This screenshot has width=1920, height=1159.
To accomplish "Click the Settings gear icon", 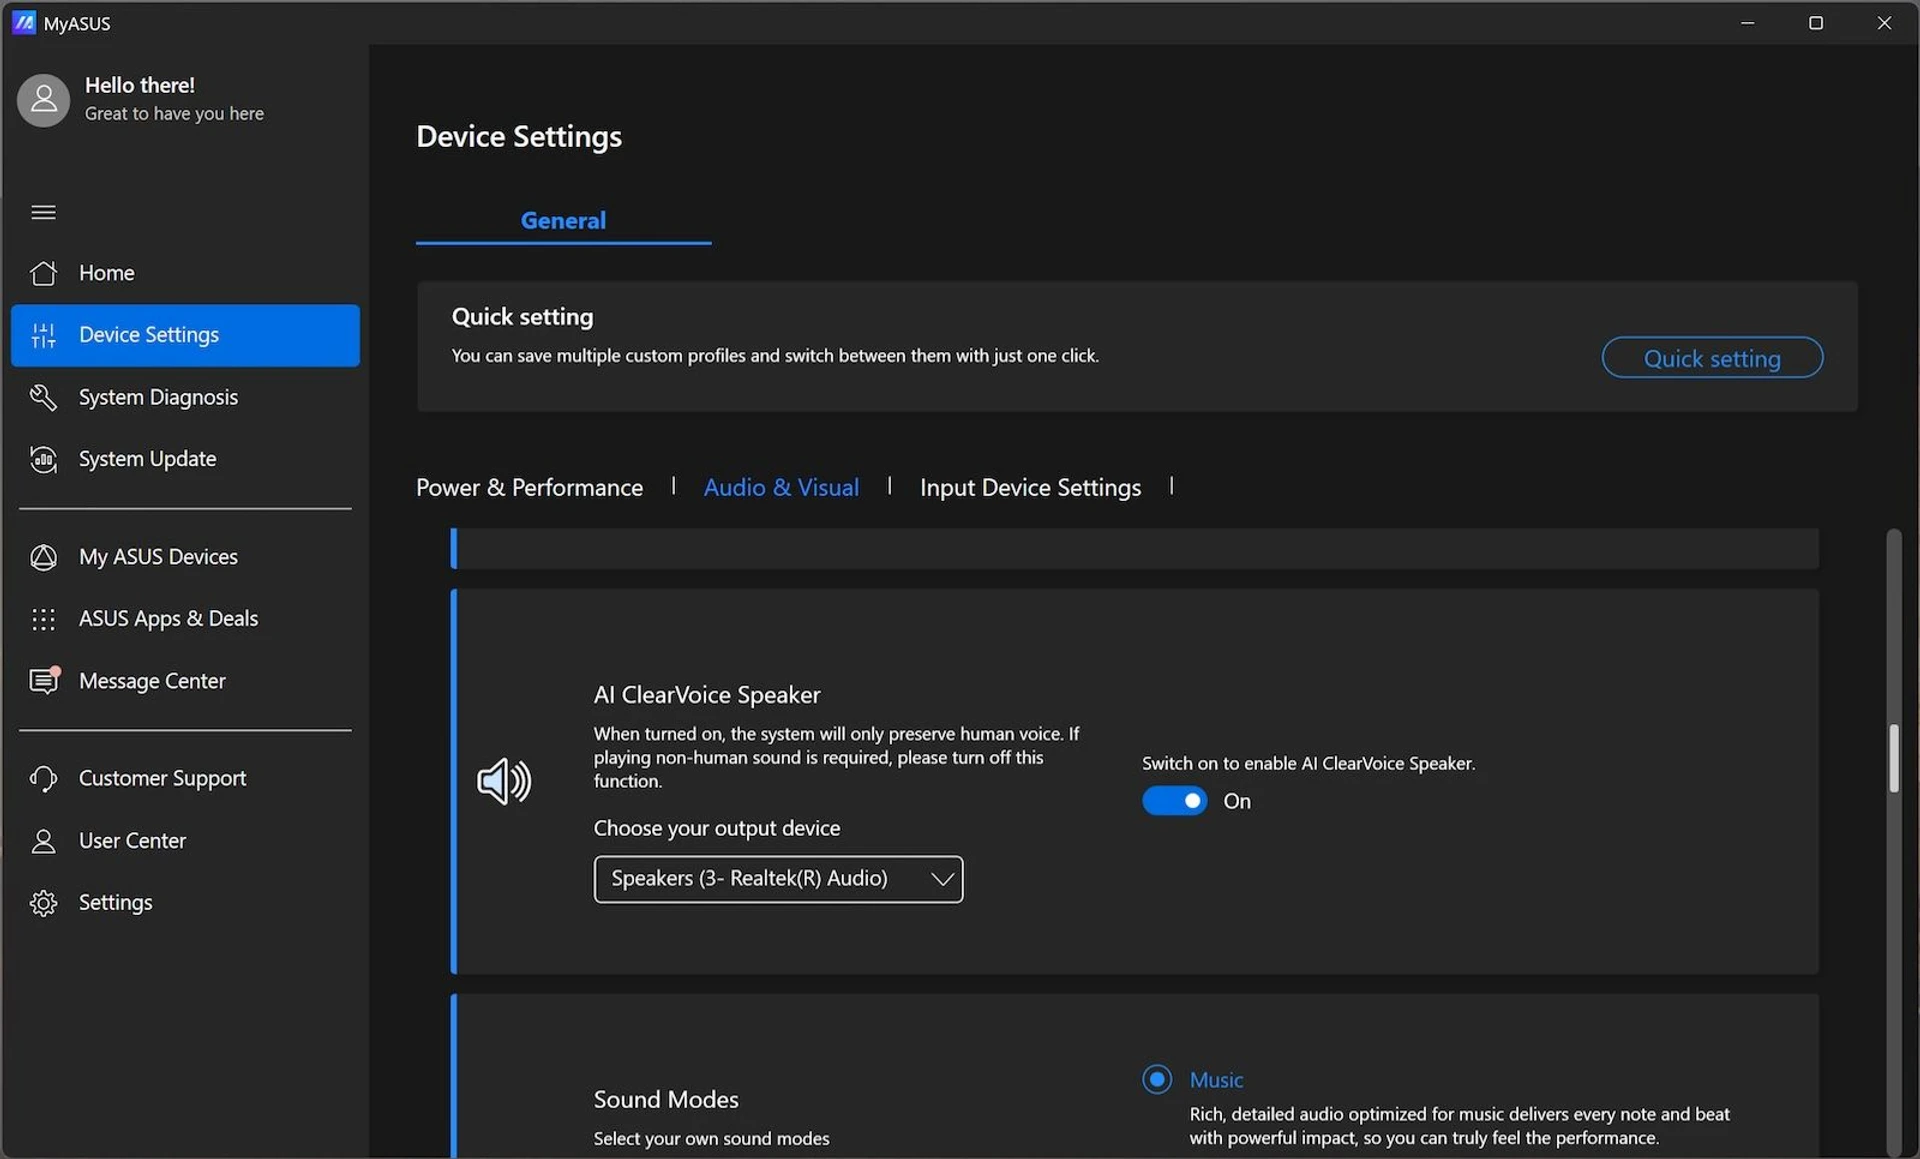I will (43, 903).
